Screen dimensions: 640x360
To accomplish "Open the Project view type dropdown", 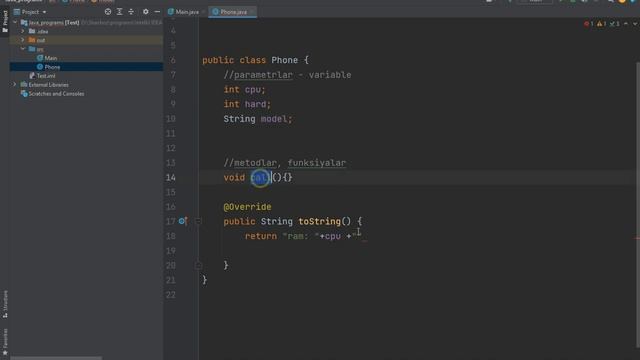I will (44, 12).
